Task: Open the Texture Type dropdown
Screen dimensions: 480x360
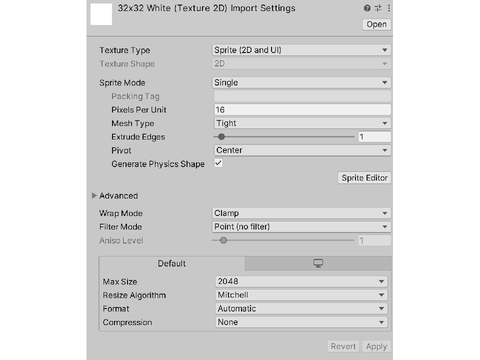Action: (301, 50)
